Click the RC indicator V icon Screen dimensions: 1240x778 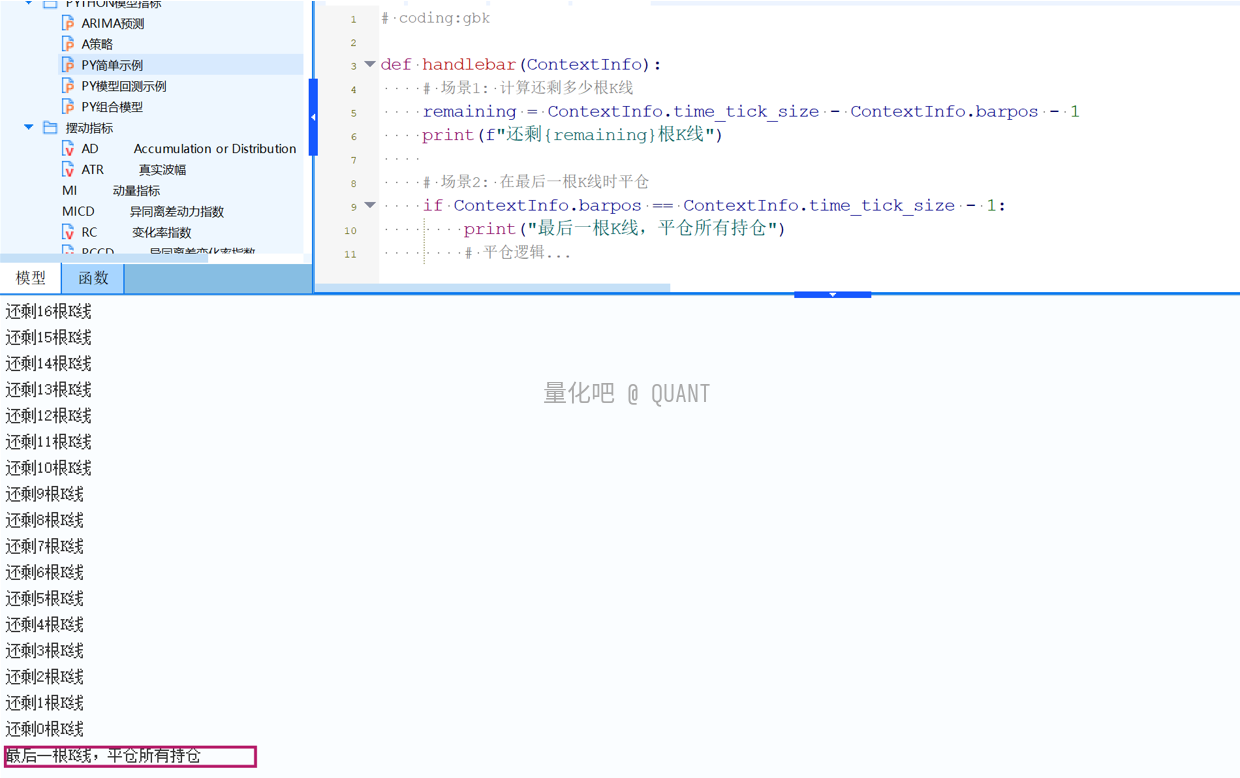(68, 232)
